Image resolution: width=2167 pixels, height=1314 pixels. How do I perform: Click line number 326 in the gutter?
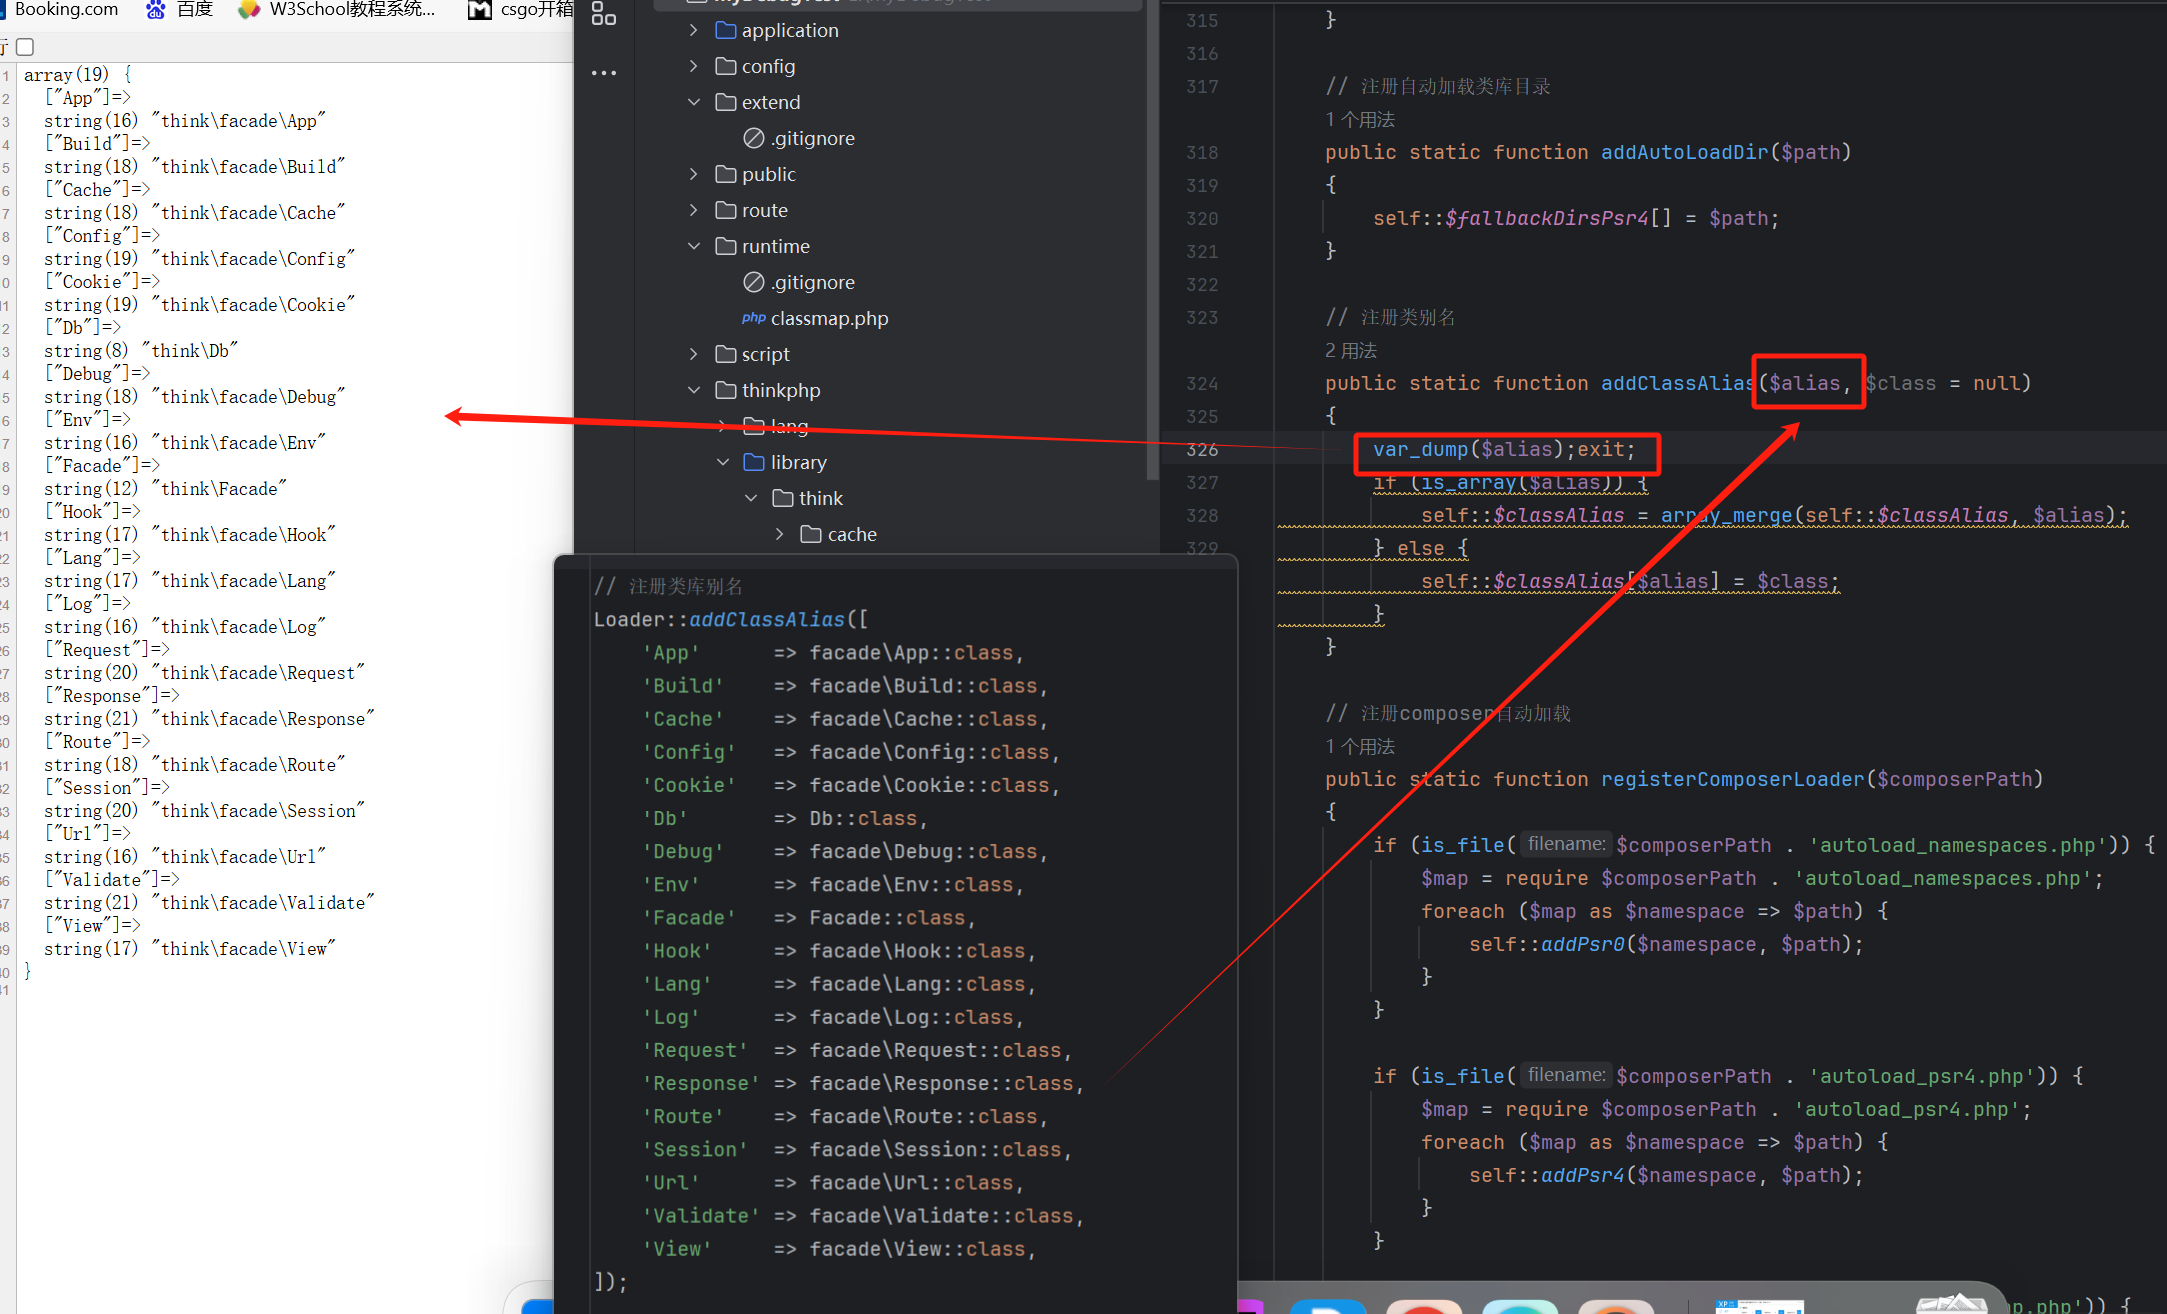coord(1202,450)
